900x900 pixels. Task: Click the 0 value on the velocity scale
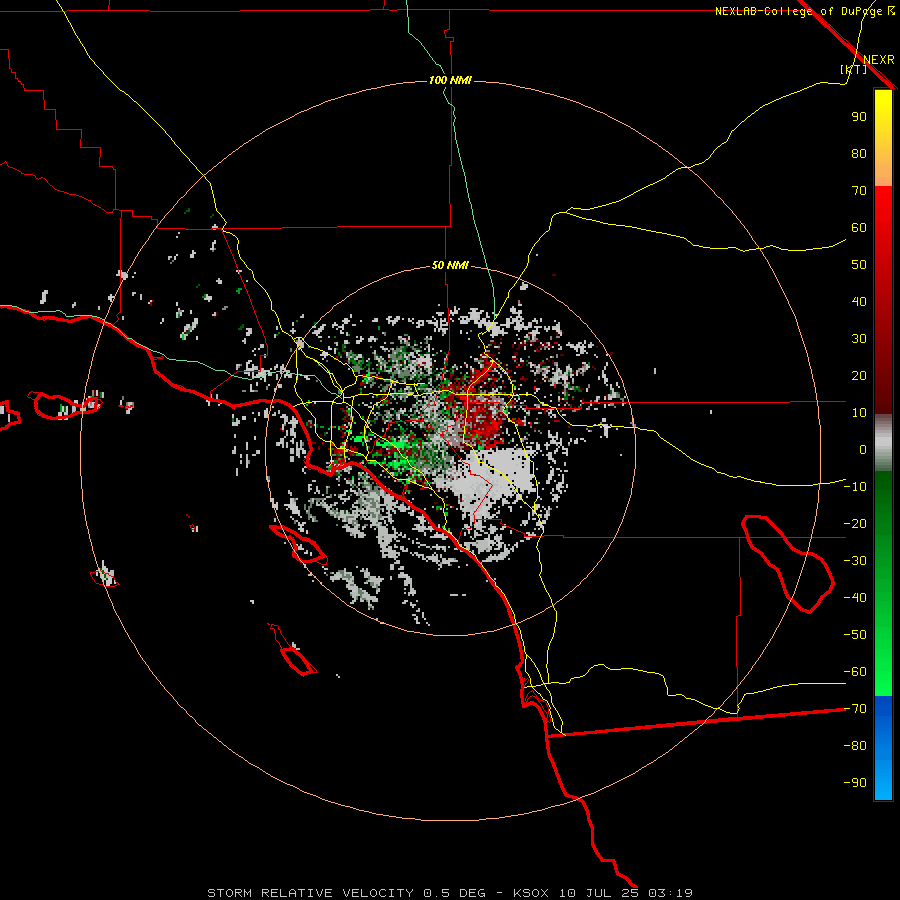click(863, 449)
